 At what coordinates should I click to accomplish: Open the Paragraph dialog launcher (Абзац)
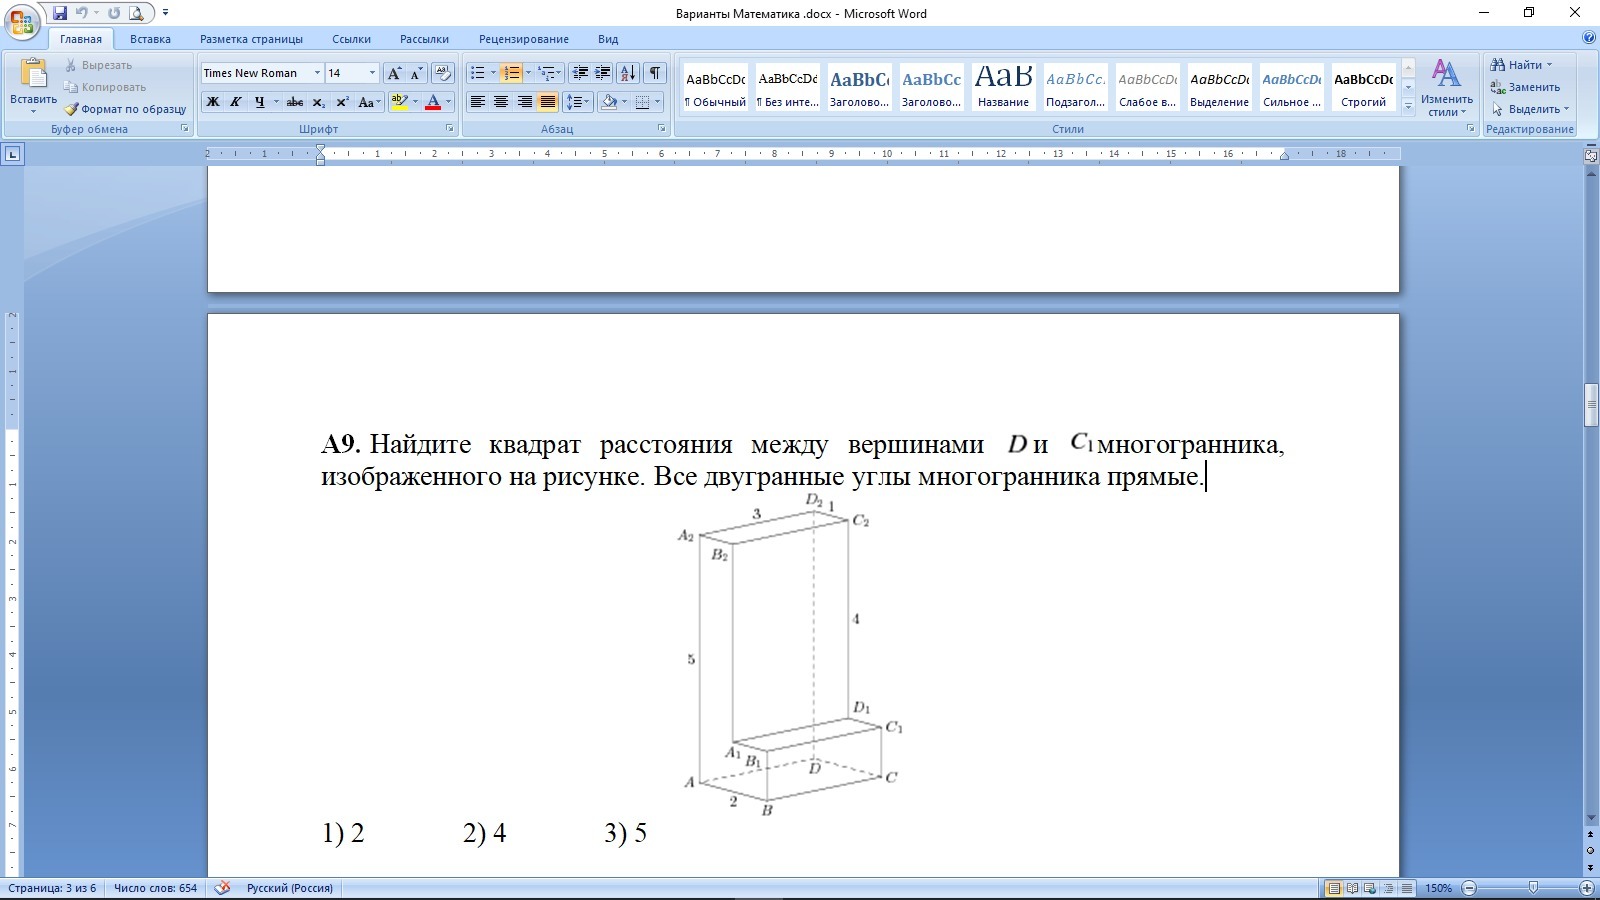[662, 128]
